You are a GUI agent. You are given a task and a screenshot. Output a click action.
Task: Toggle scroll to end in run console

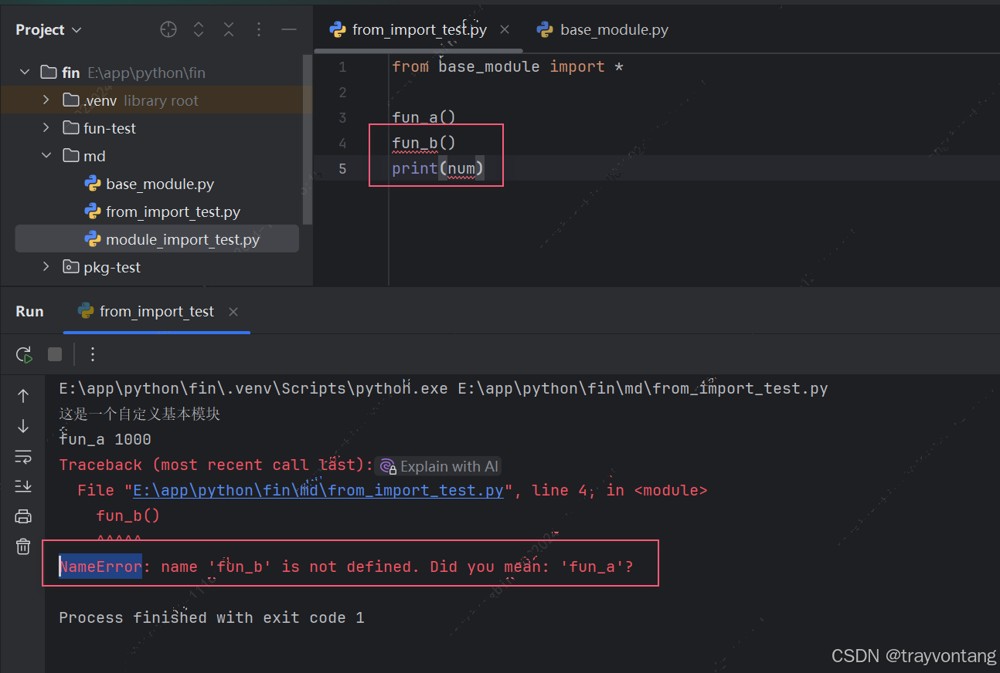(23, 486)
